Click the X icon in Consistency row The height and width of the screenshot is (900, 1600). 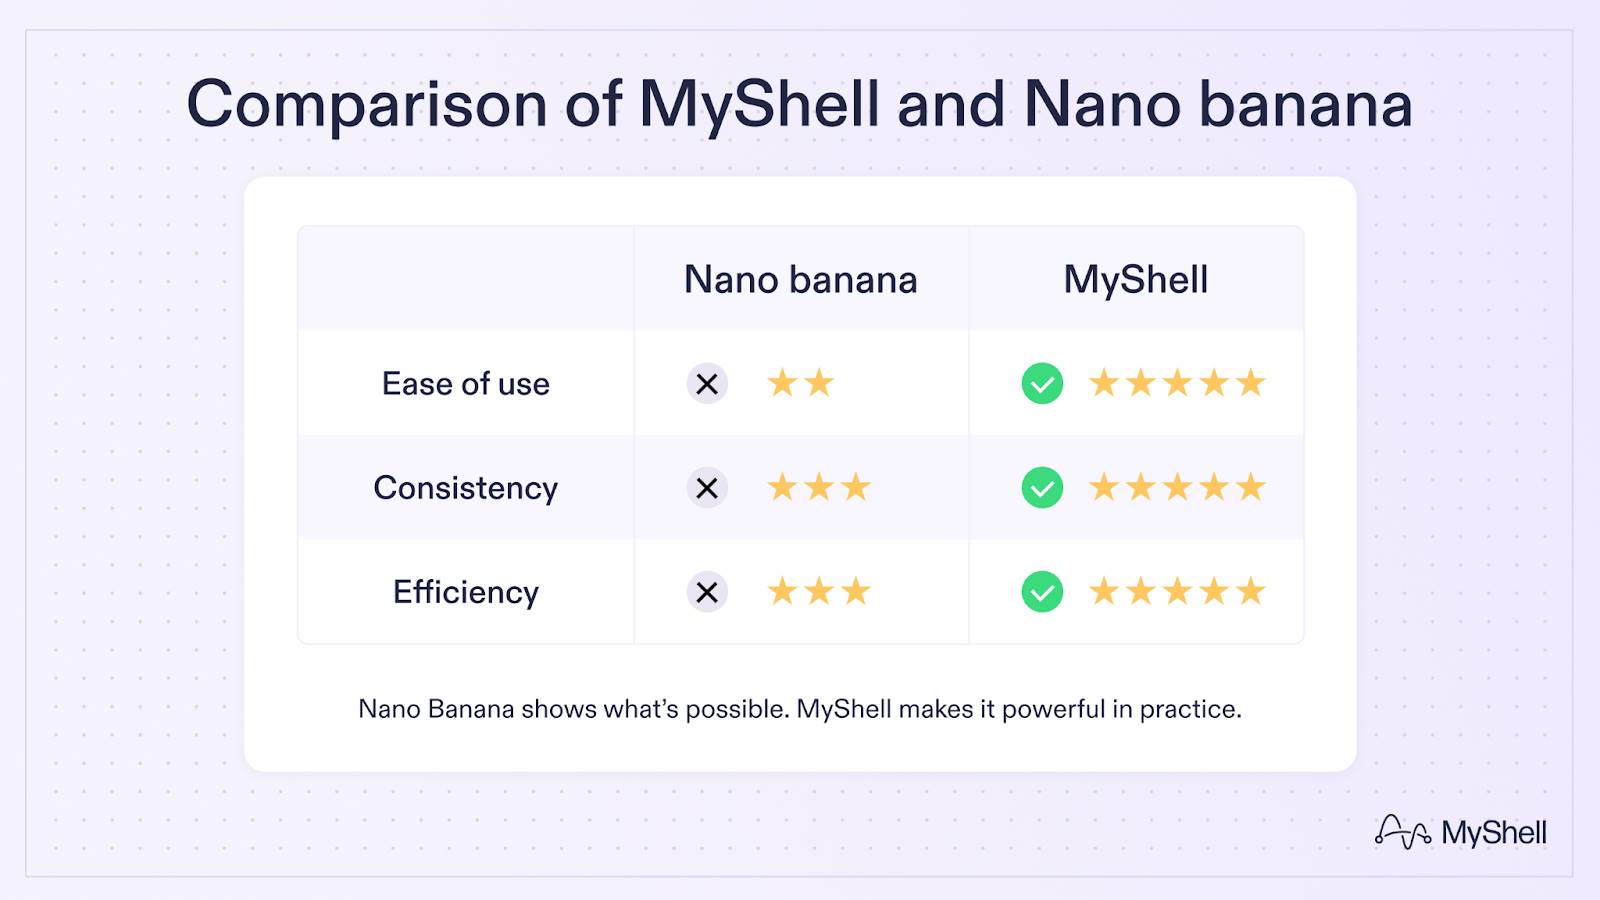(707, 488)
